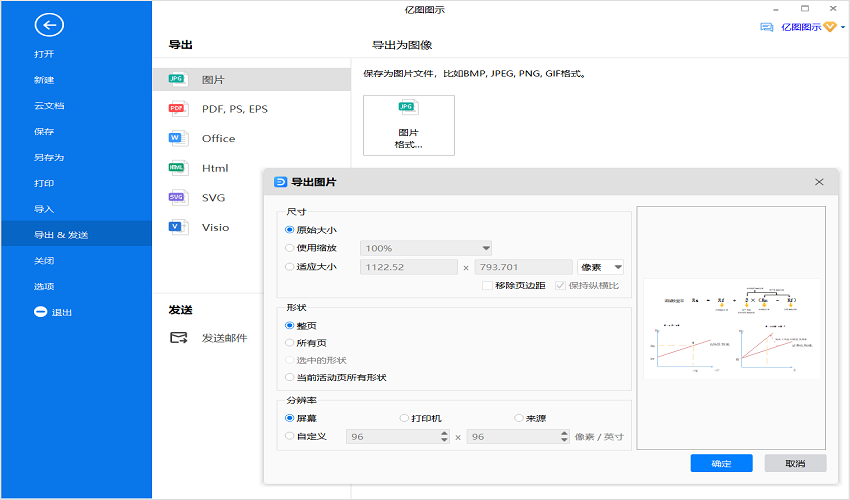
Task: Click the 亿图图示 account link
Action: (801, 27)
